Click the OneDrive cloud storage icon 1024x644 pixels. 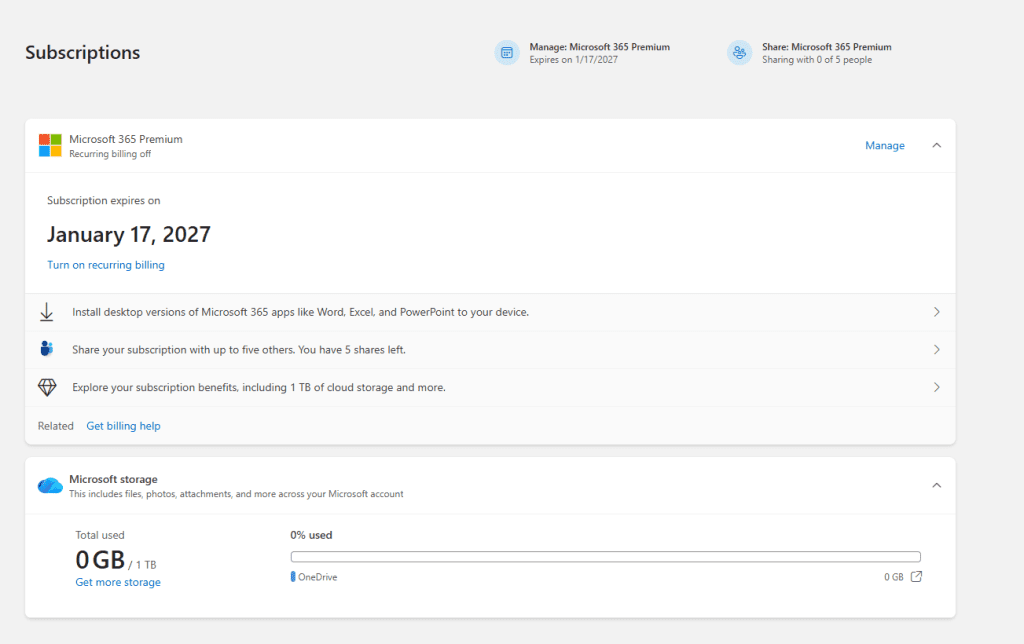tap(50, 486)
